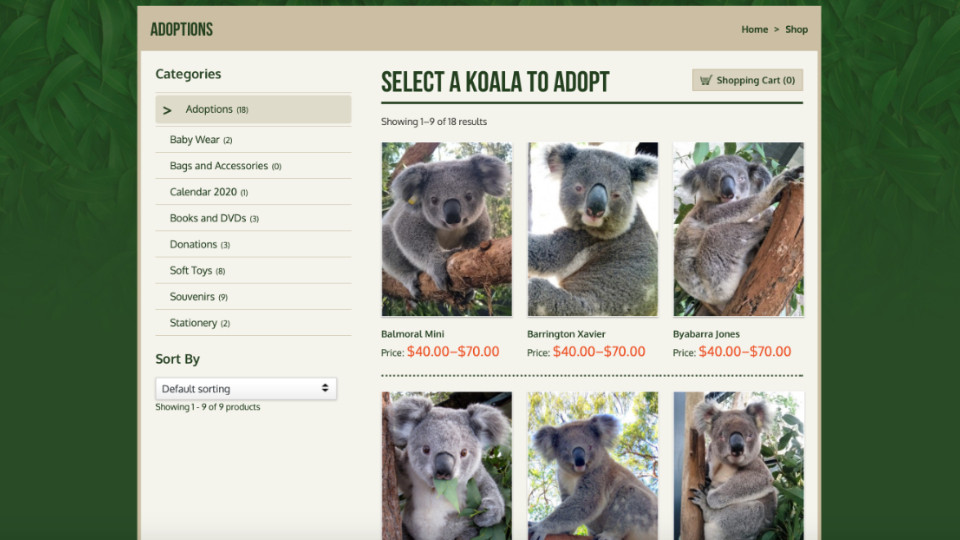Open the Default sorting dropdown

pos(246,388)
